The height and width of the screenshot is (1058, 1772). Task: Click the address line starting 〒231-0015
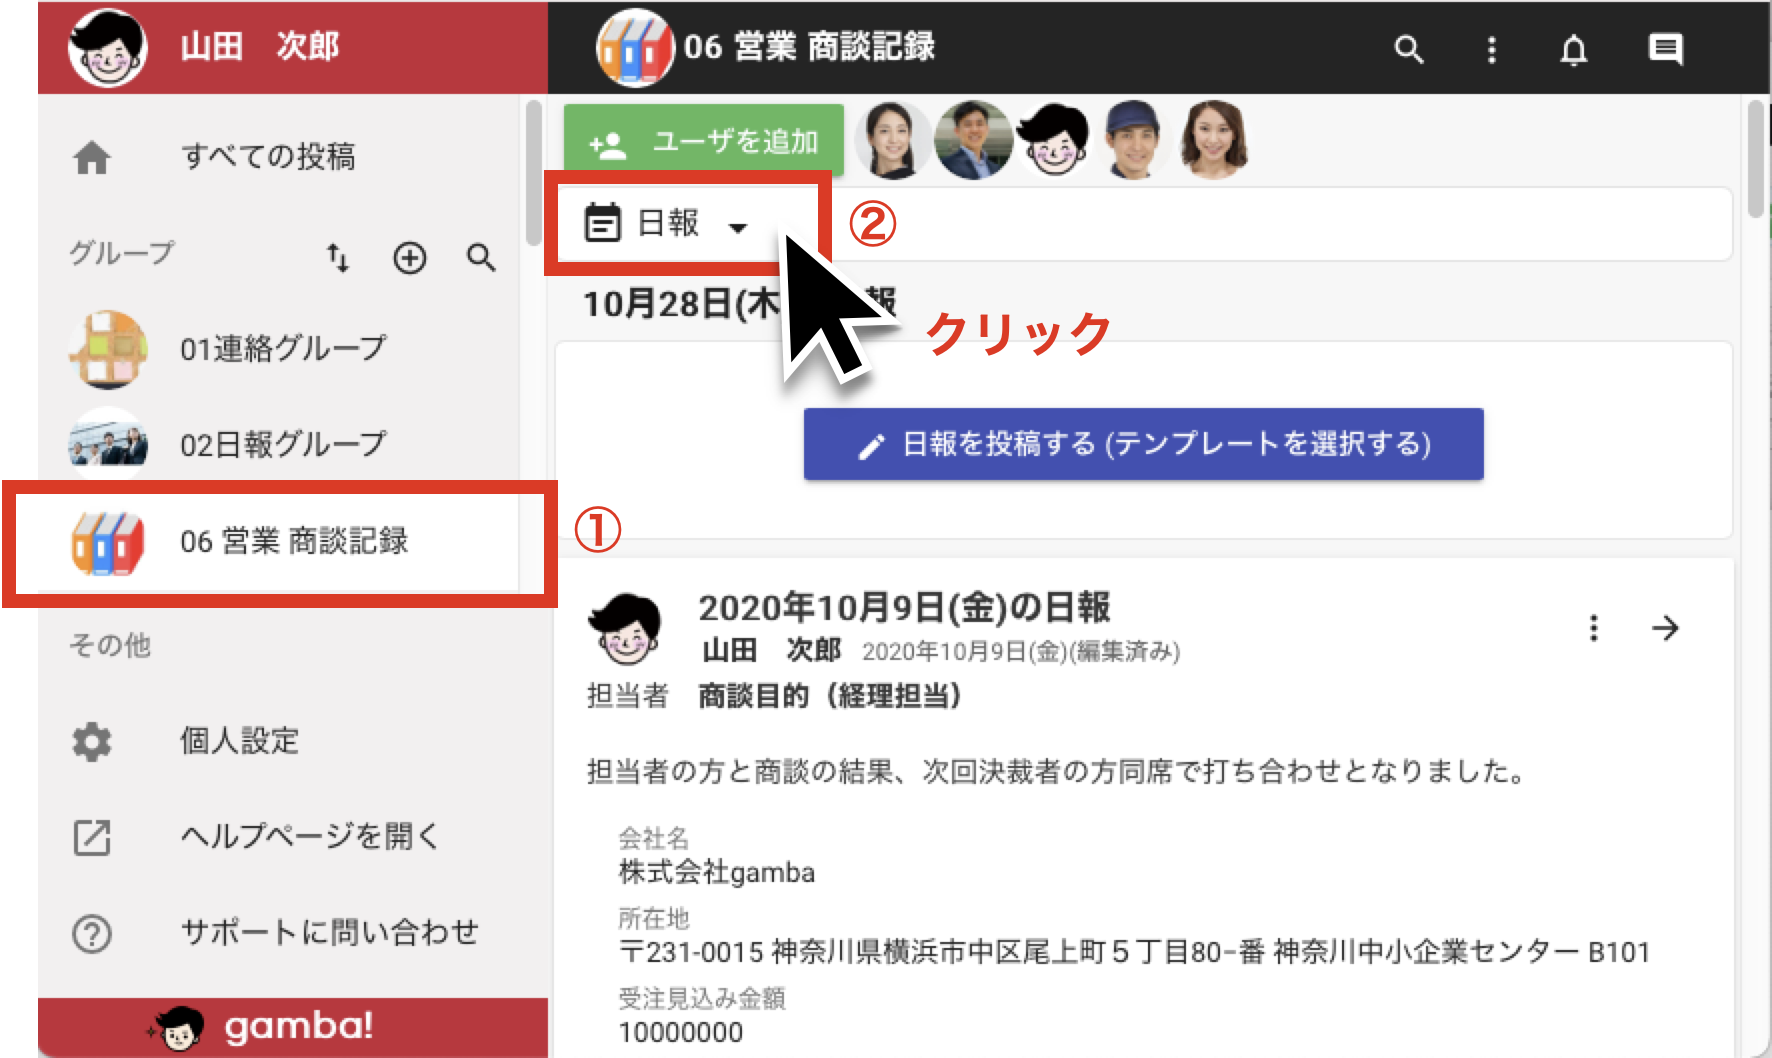tap(1134, 952)
